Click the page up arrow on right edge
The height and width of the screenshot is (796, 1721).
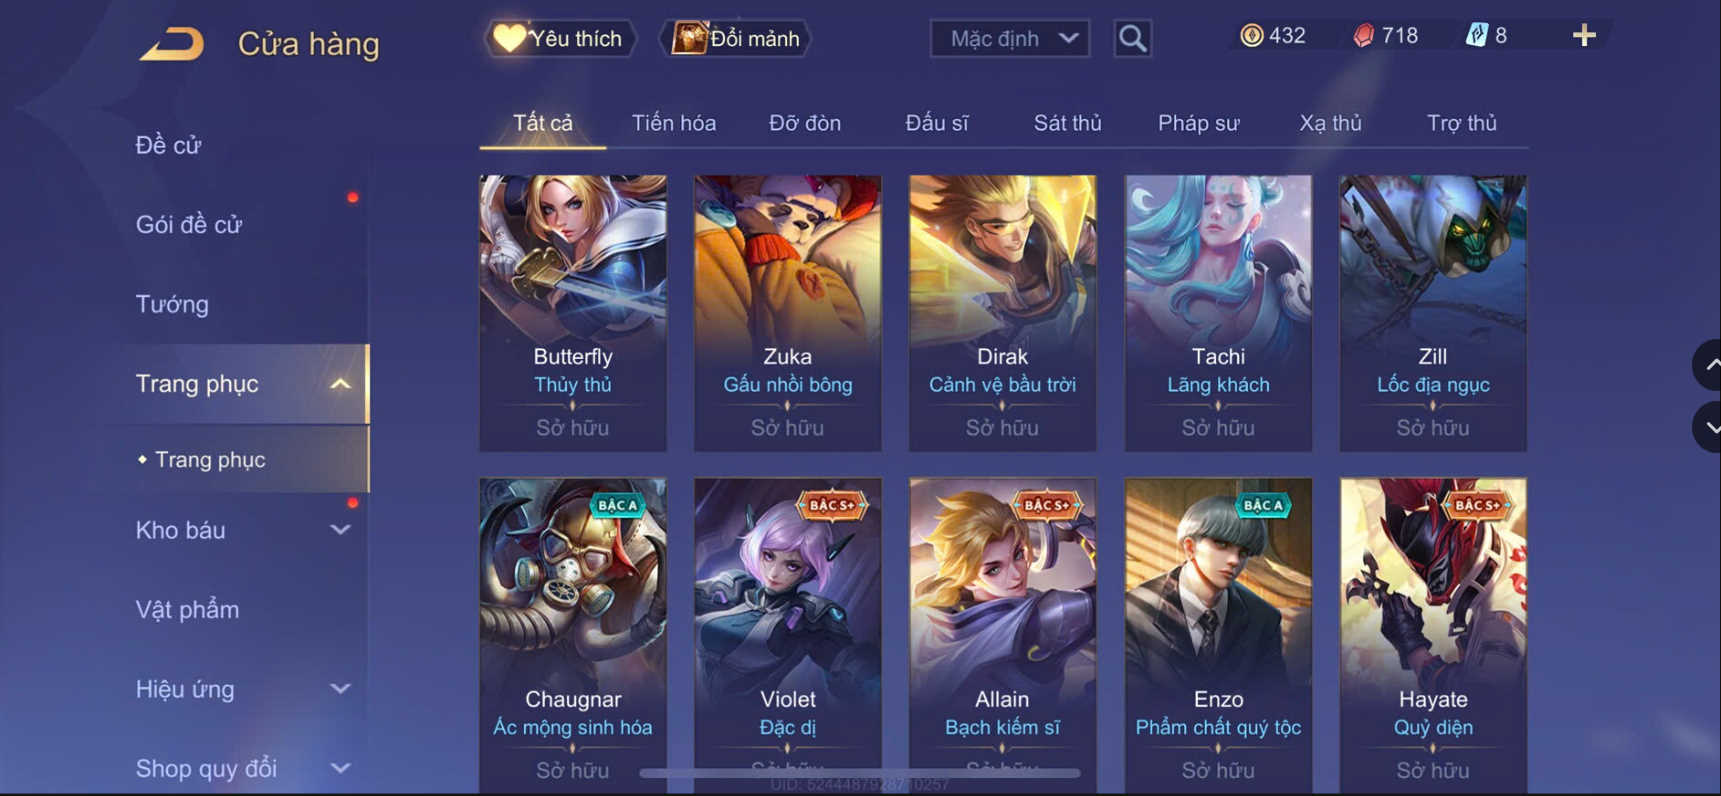[1708, 365]
